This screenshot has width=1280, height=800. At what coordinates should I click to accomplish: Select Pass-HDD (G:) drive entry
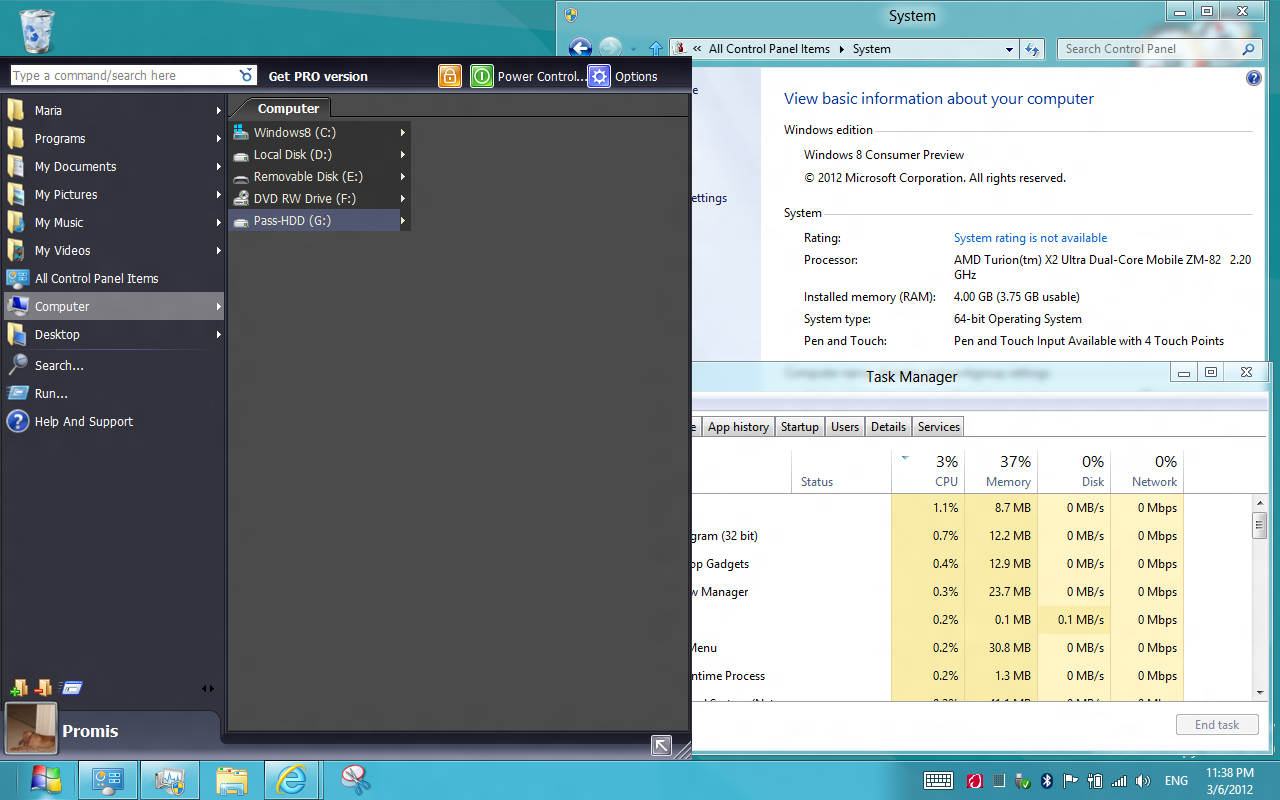pyautogui.click(x=314, y=220)
